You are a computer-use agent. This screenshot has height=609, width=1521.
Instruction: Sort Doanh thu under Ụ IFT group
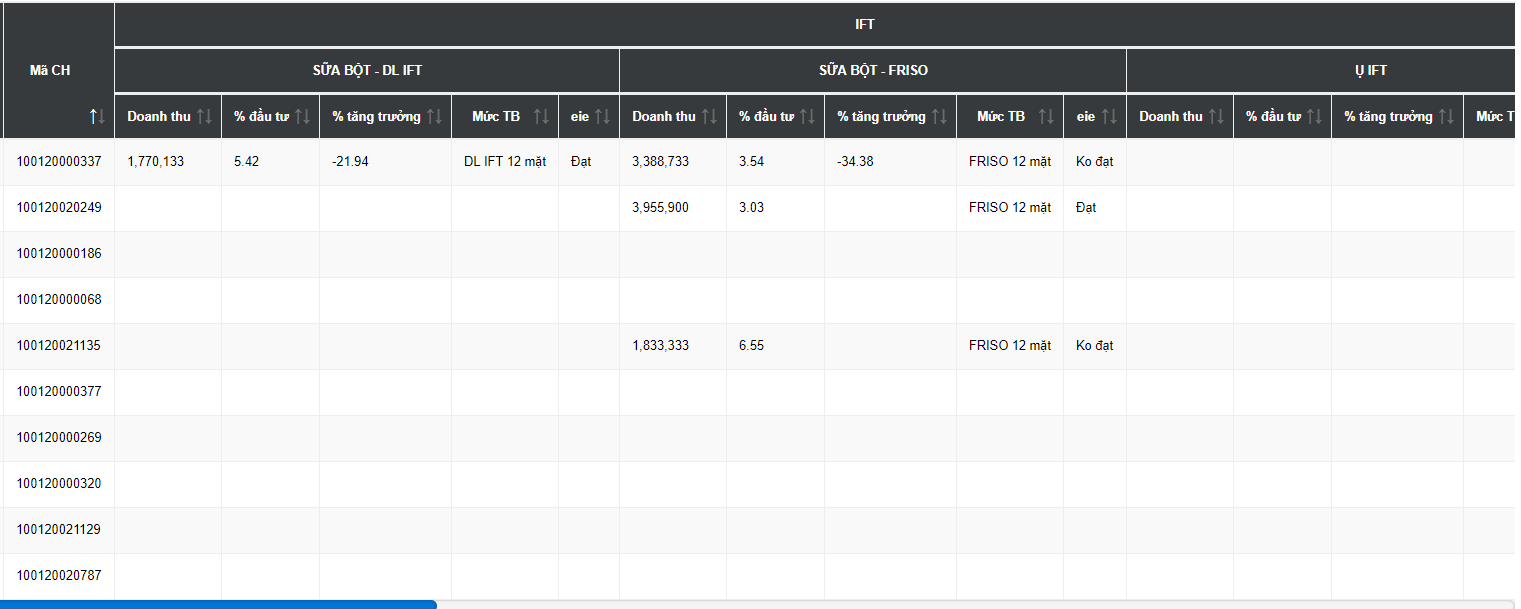click(1216, 117)
